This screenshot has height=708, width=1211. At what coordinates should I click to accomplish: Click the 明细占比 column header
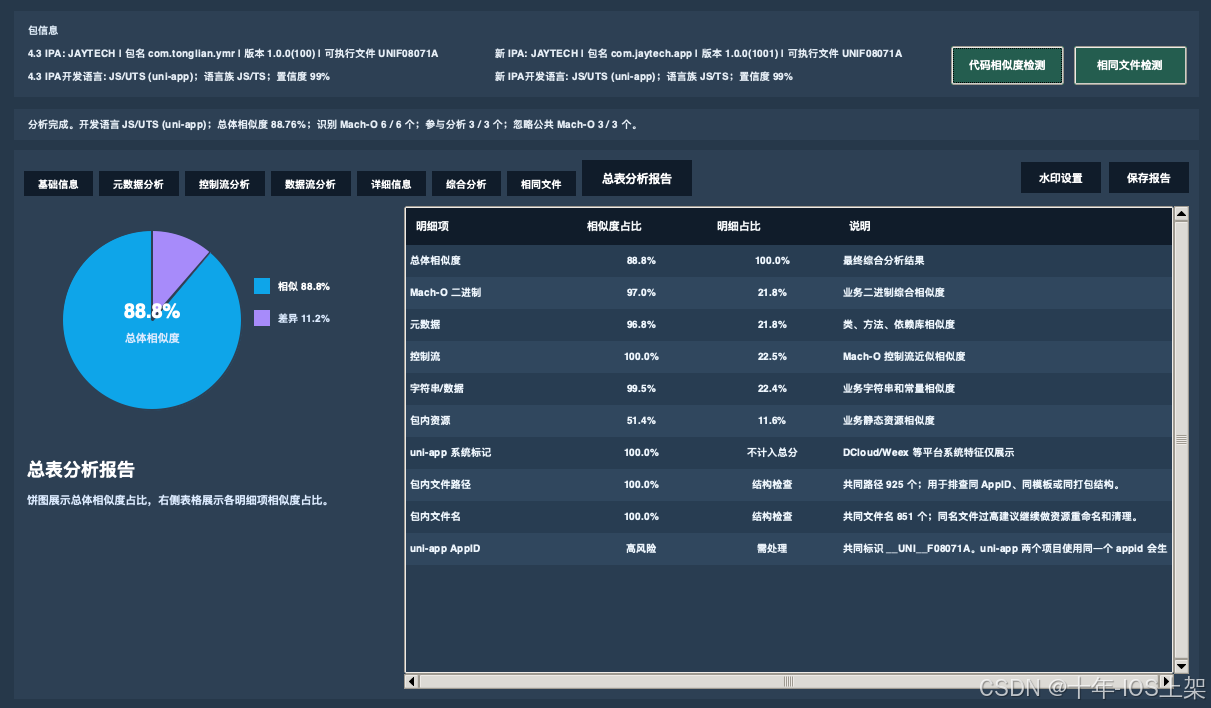[x=739, y=226]
